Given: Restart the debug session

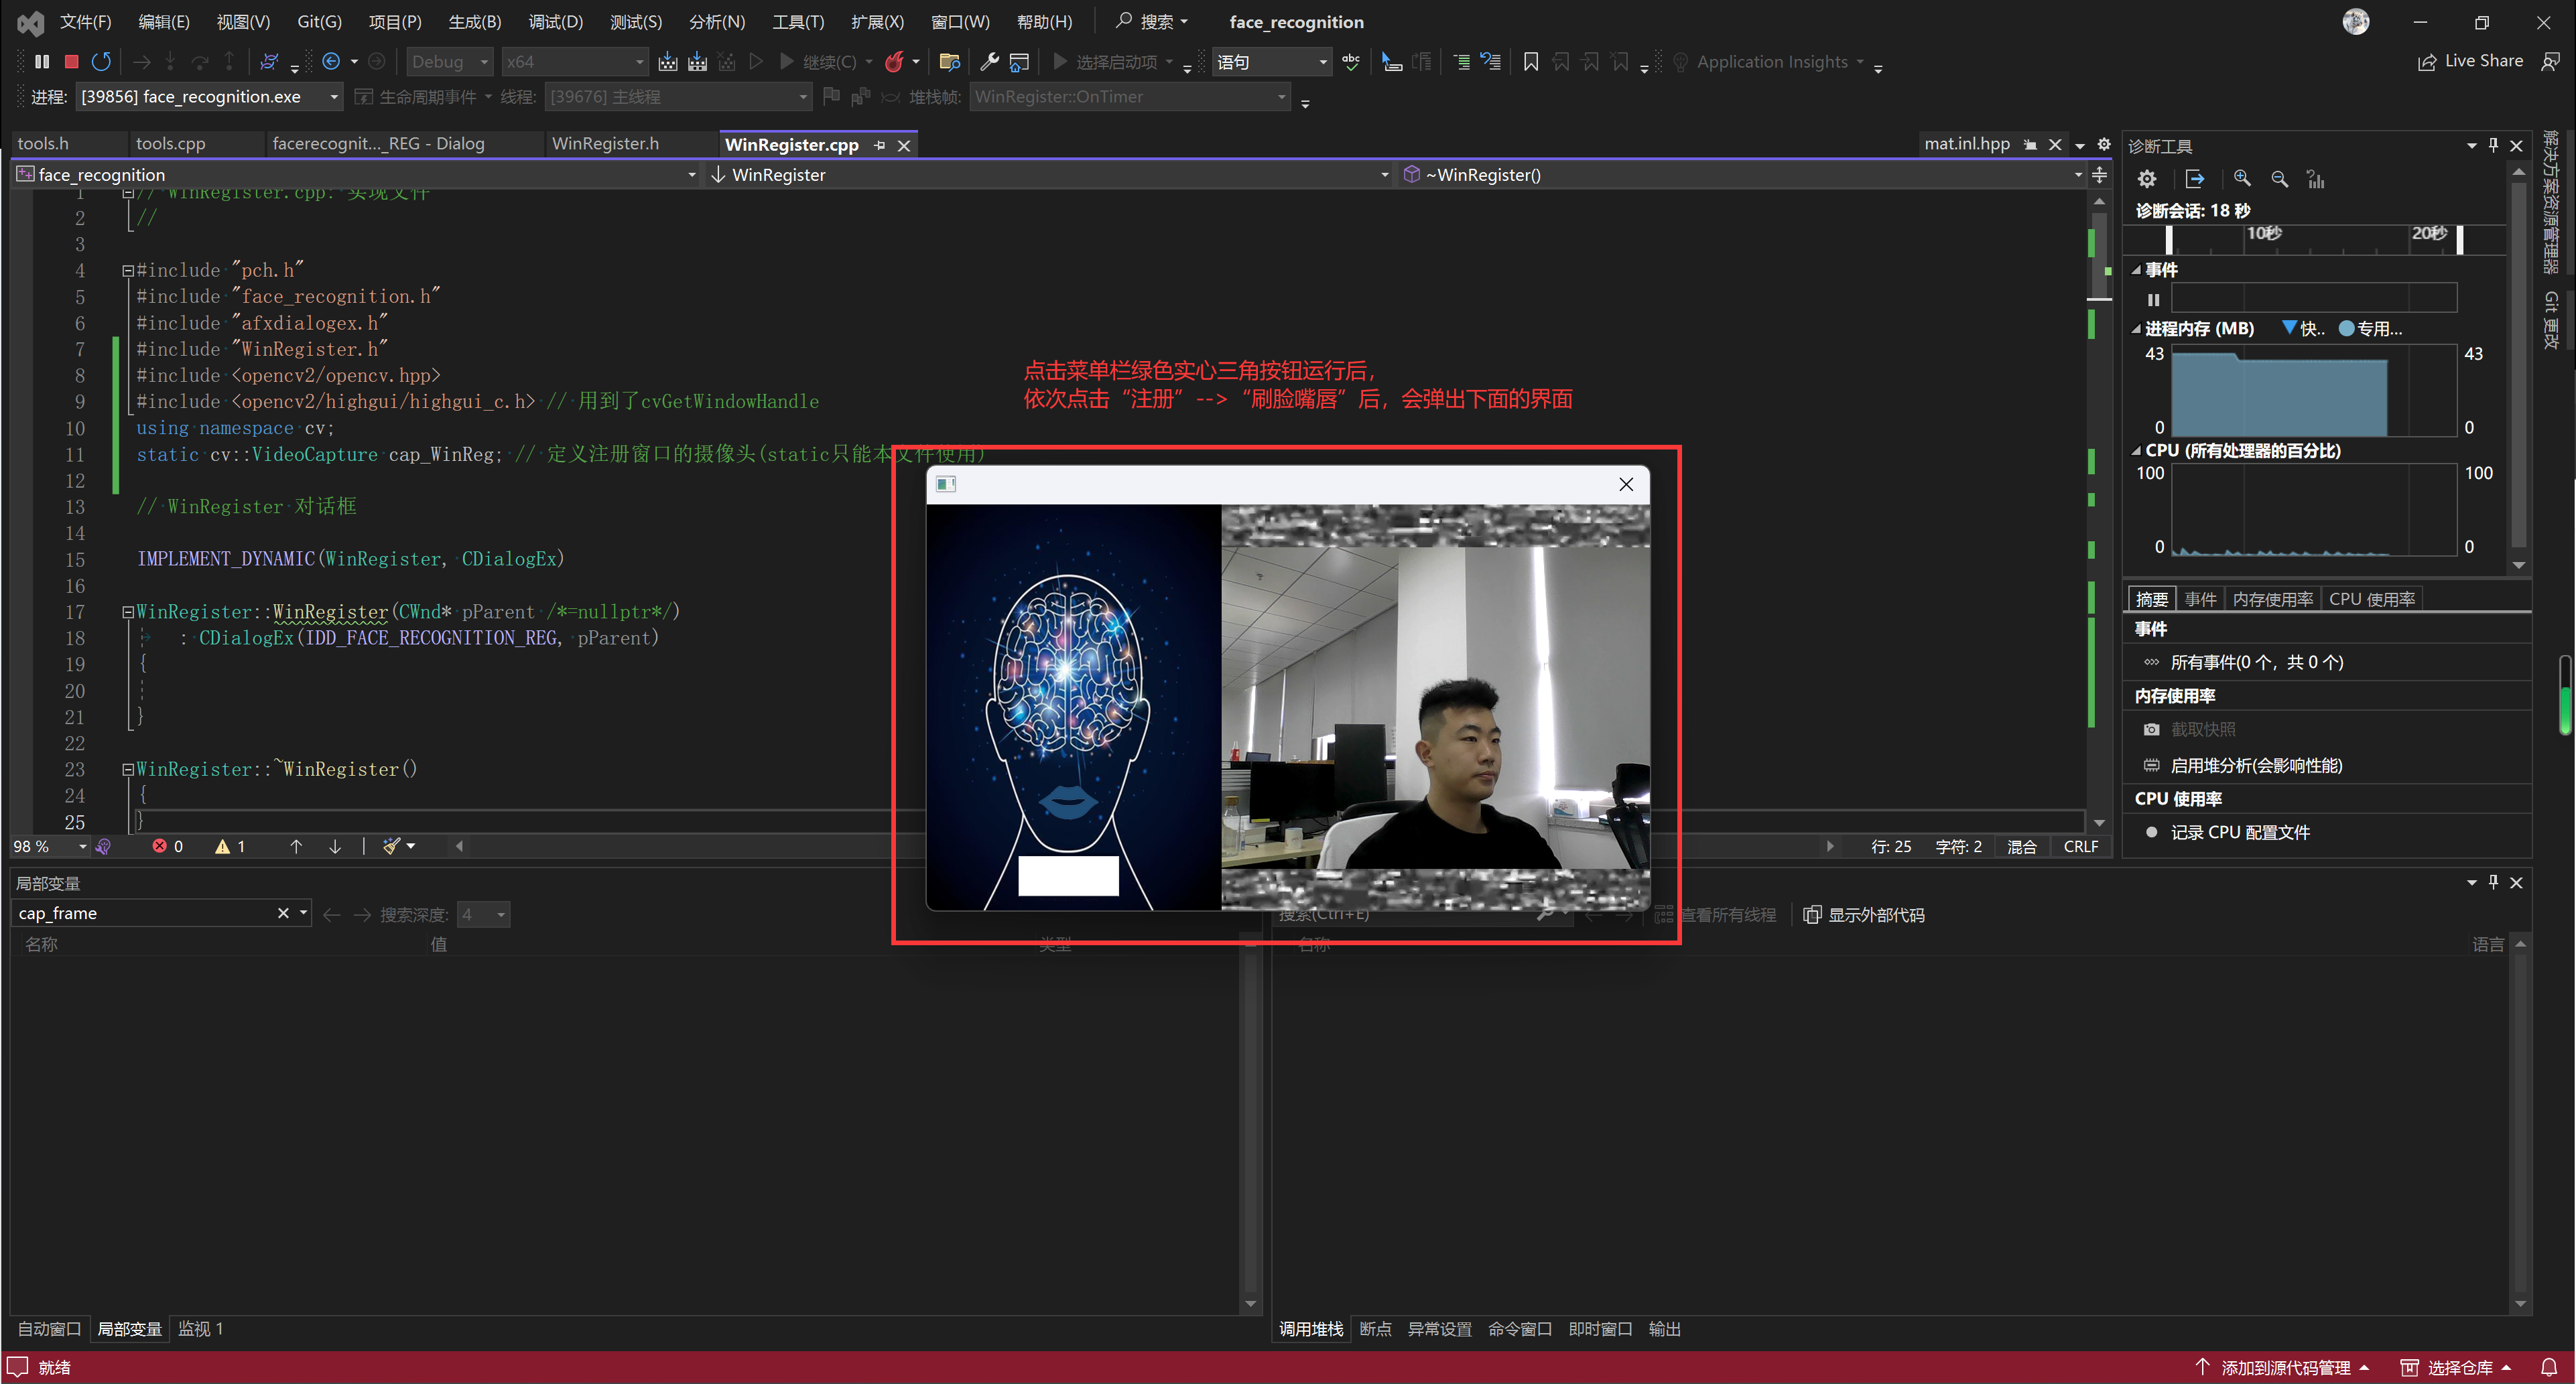Looking at the screenshot, I should pos(101,62).
